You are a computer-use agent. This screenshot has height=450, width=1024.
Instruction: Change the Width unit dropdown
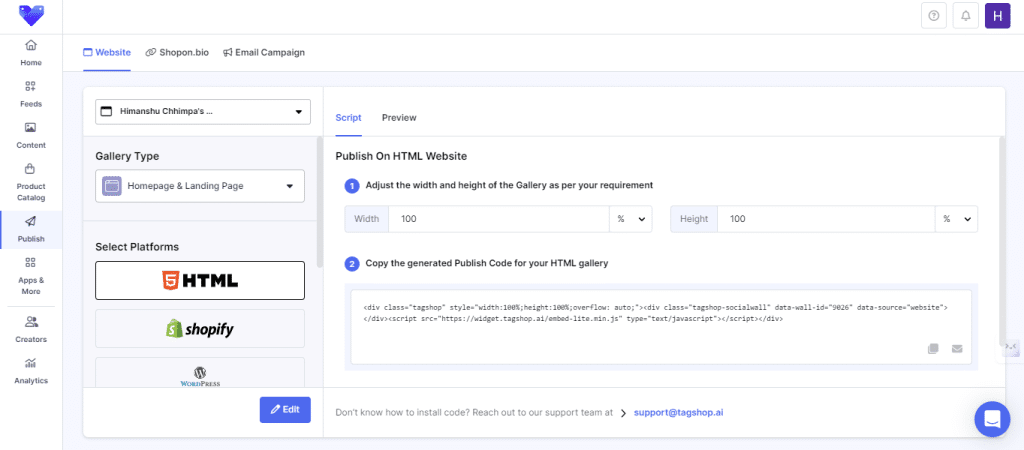tap(630, 219)
